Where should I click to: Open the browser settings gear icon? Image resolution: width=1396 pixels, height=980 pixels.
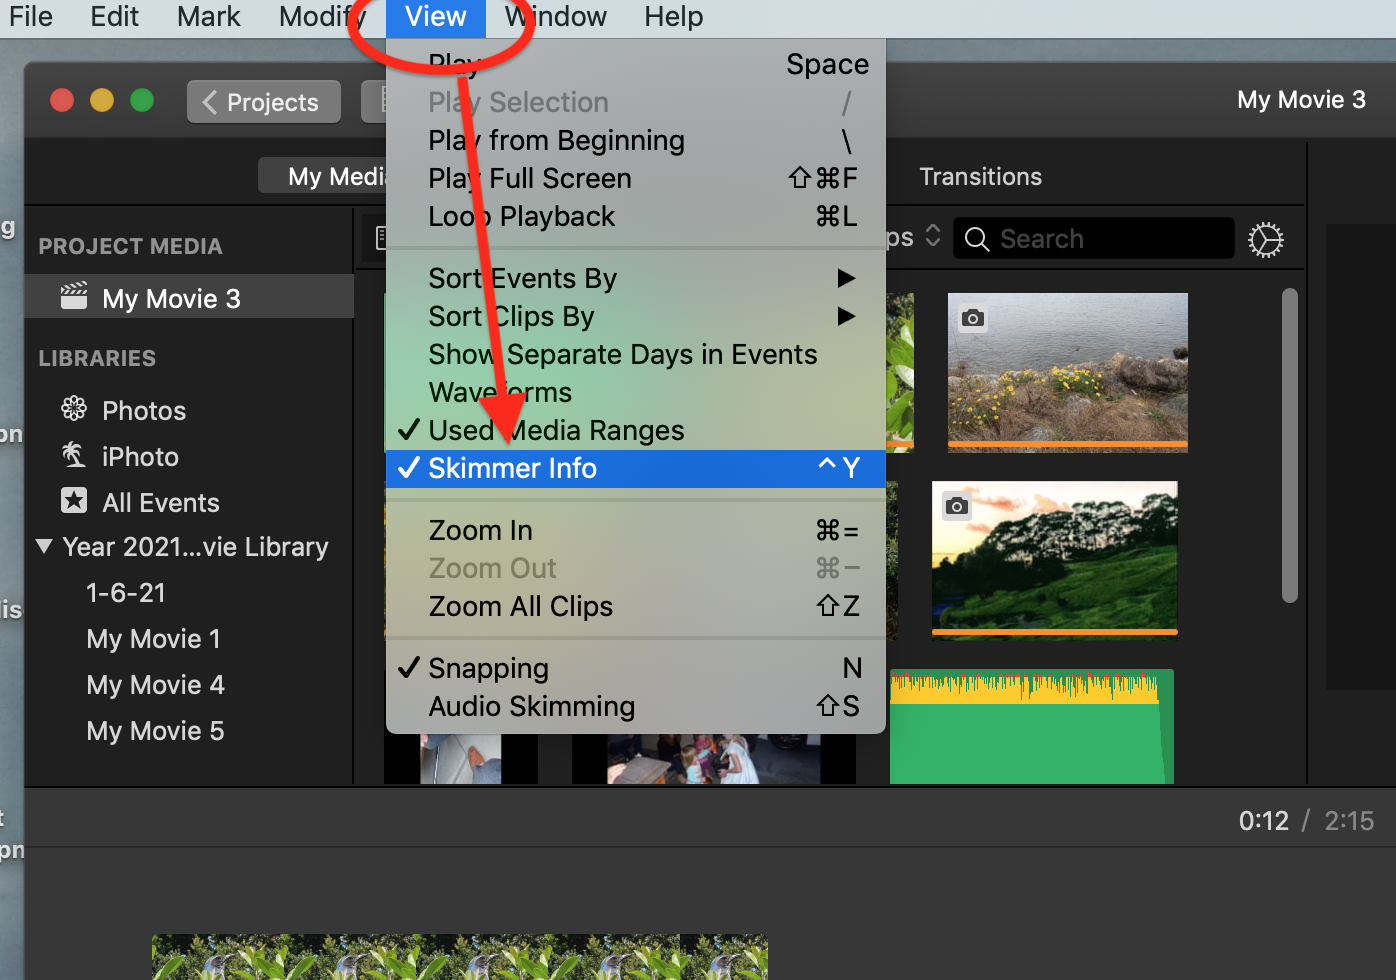1265,240
